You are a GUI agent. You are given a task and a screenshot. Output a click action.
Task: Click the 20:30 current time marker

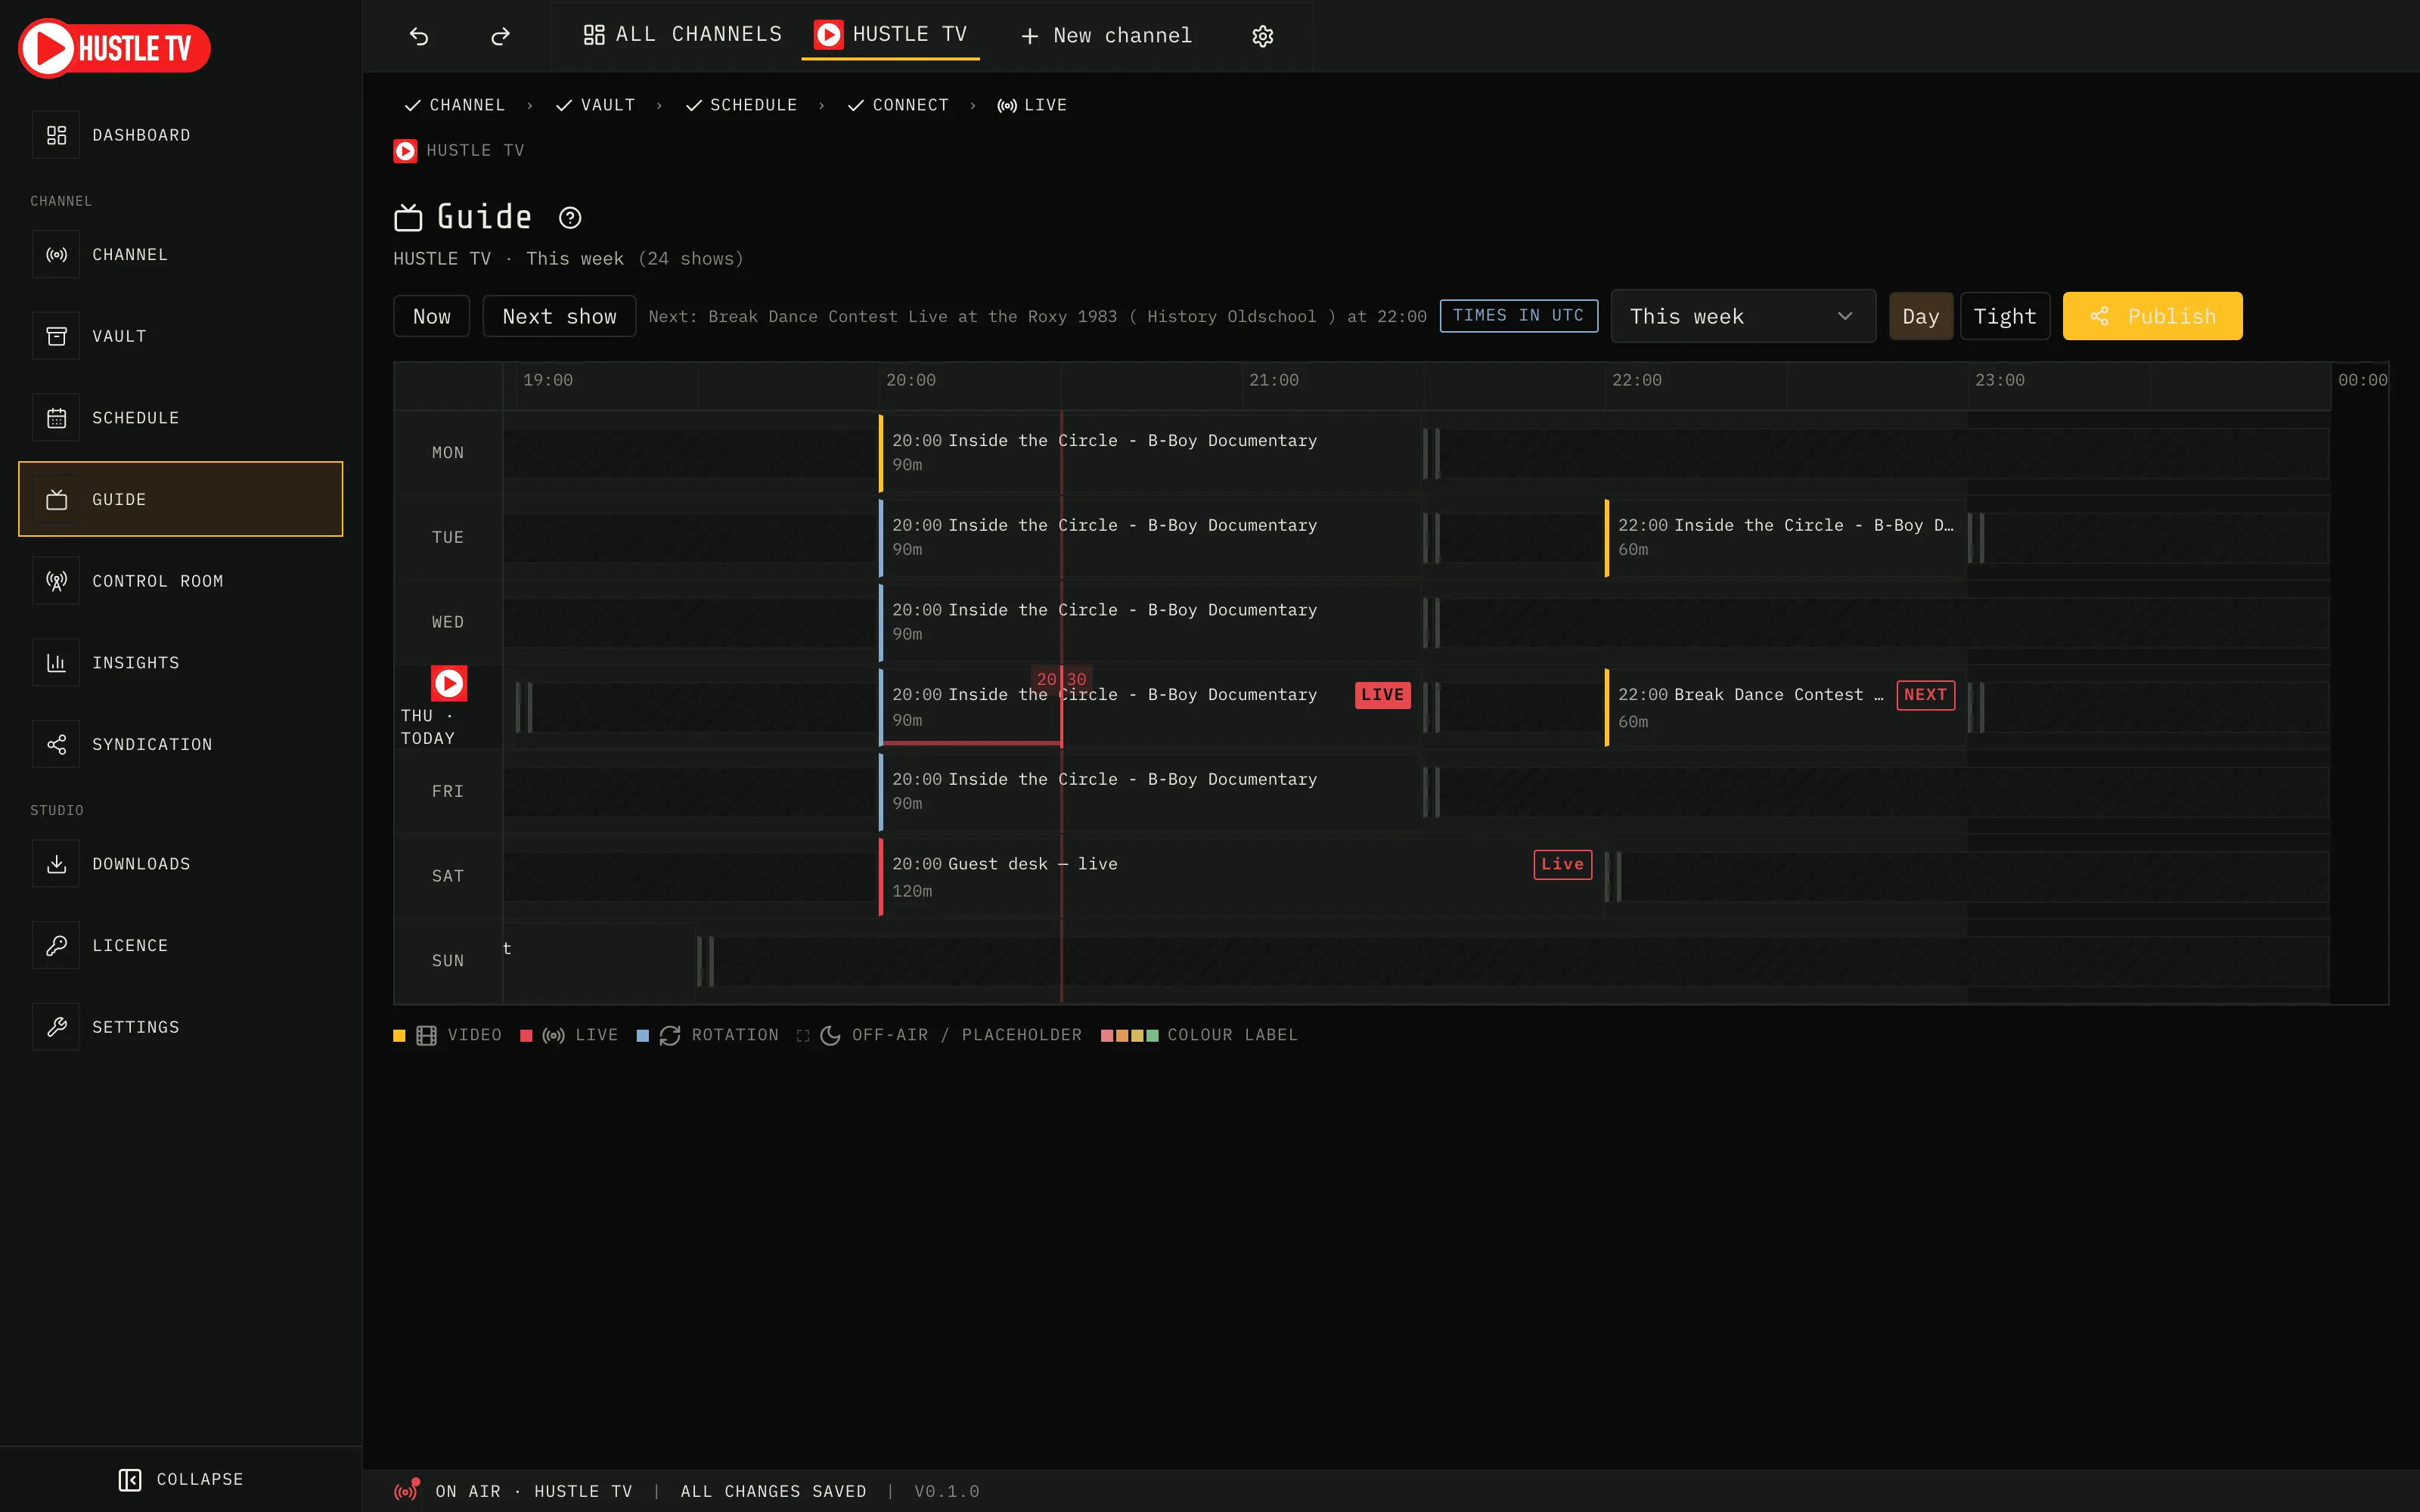[1061, 679]
